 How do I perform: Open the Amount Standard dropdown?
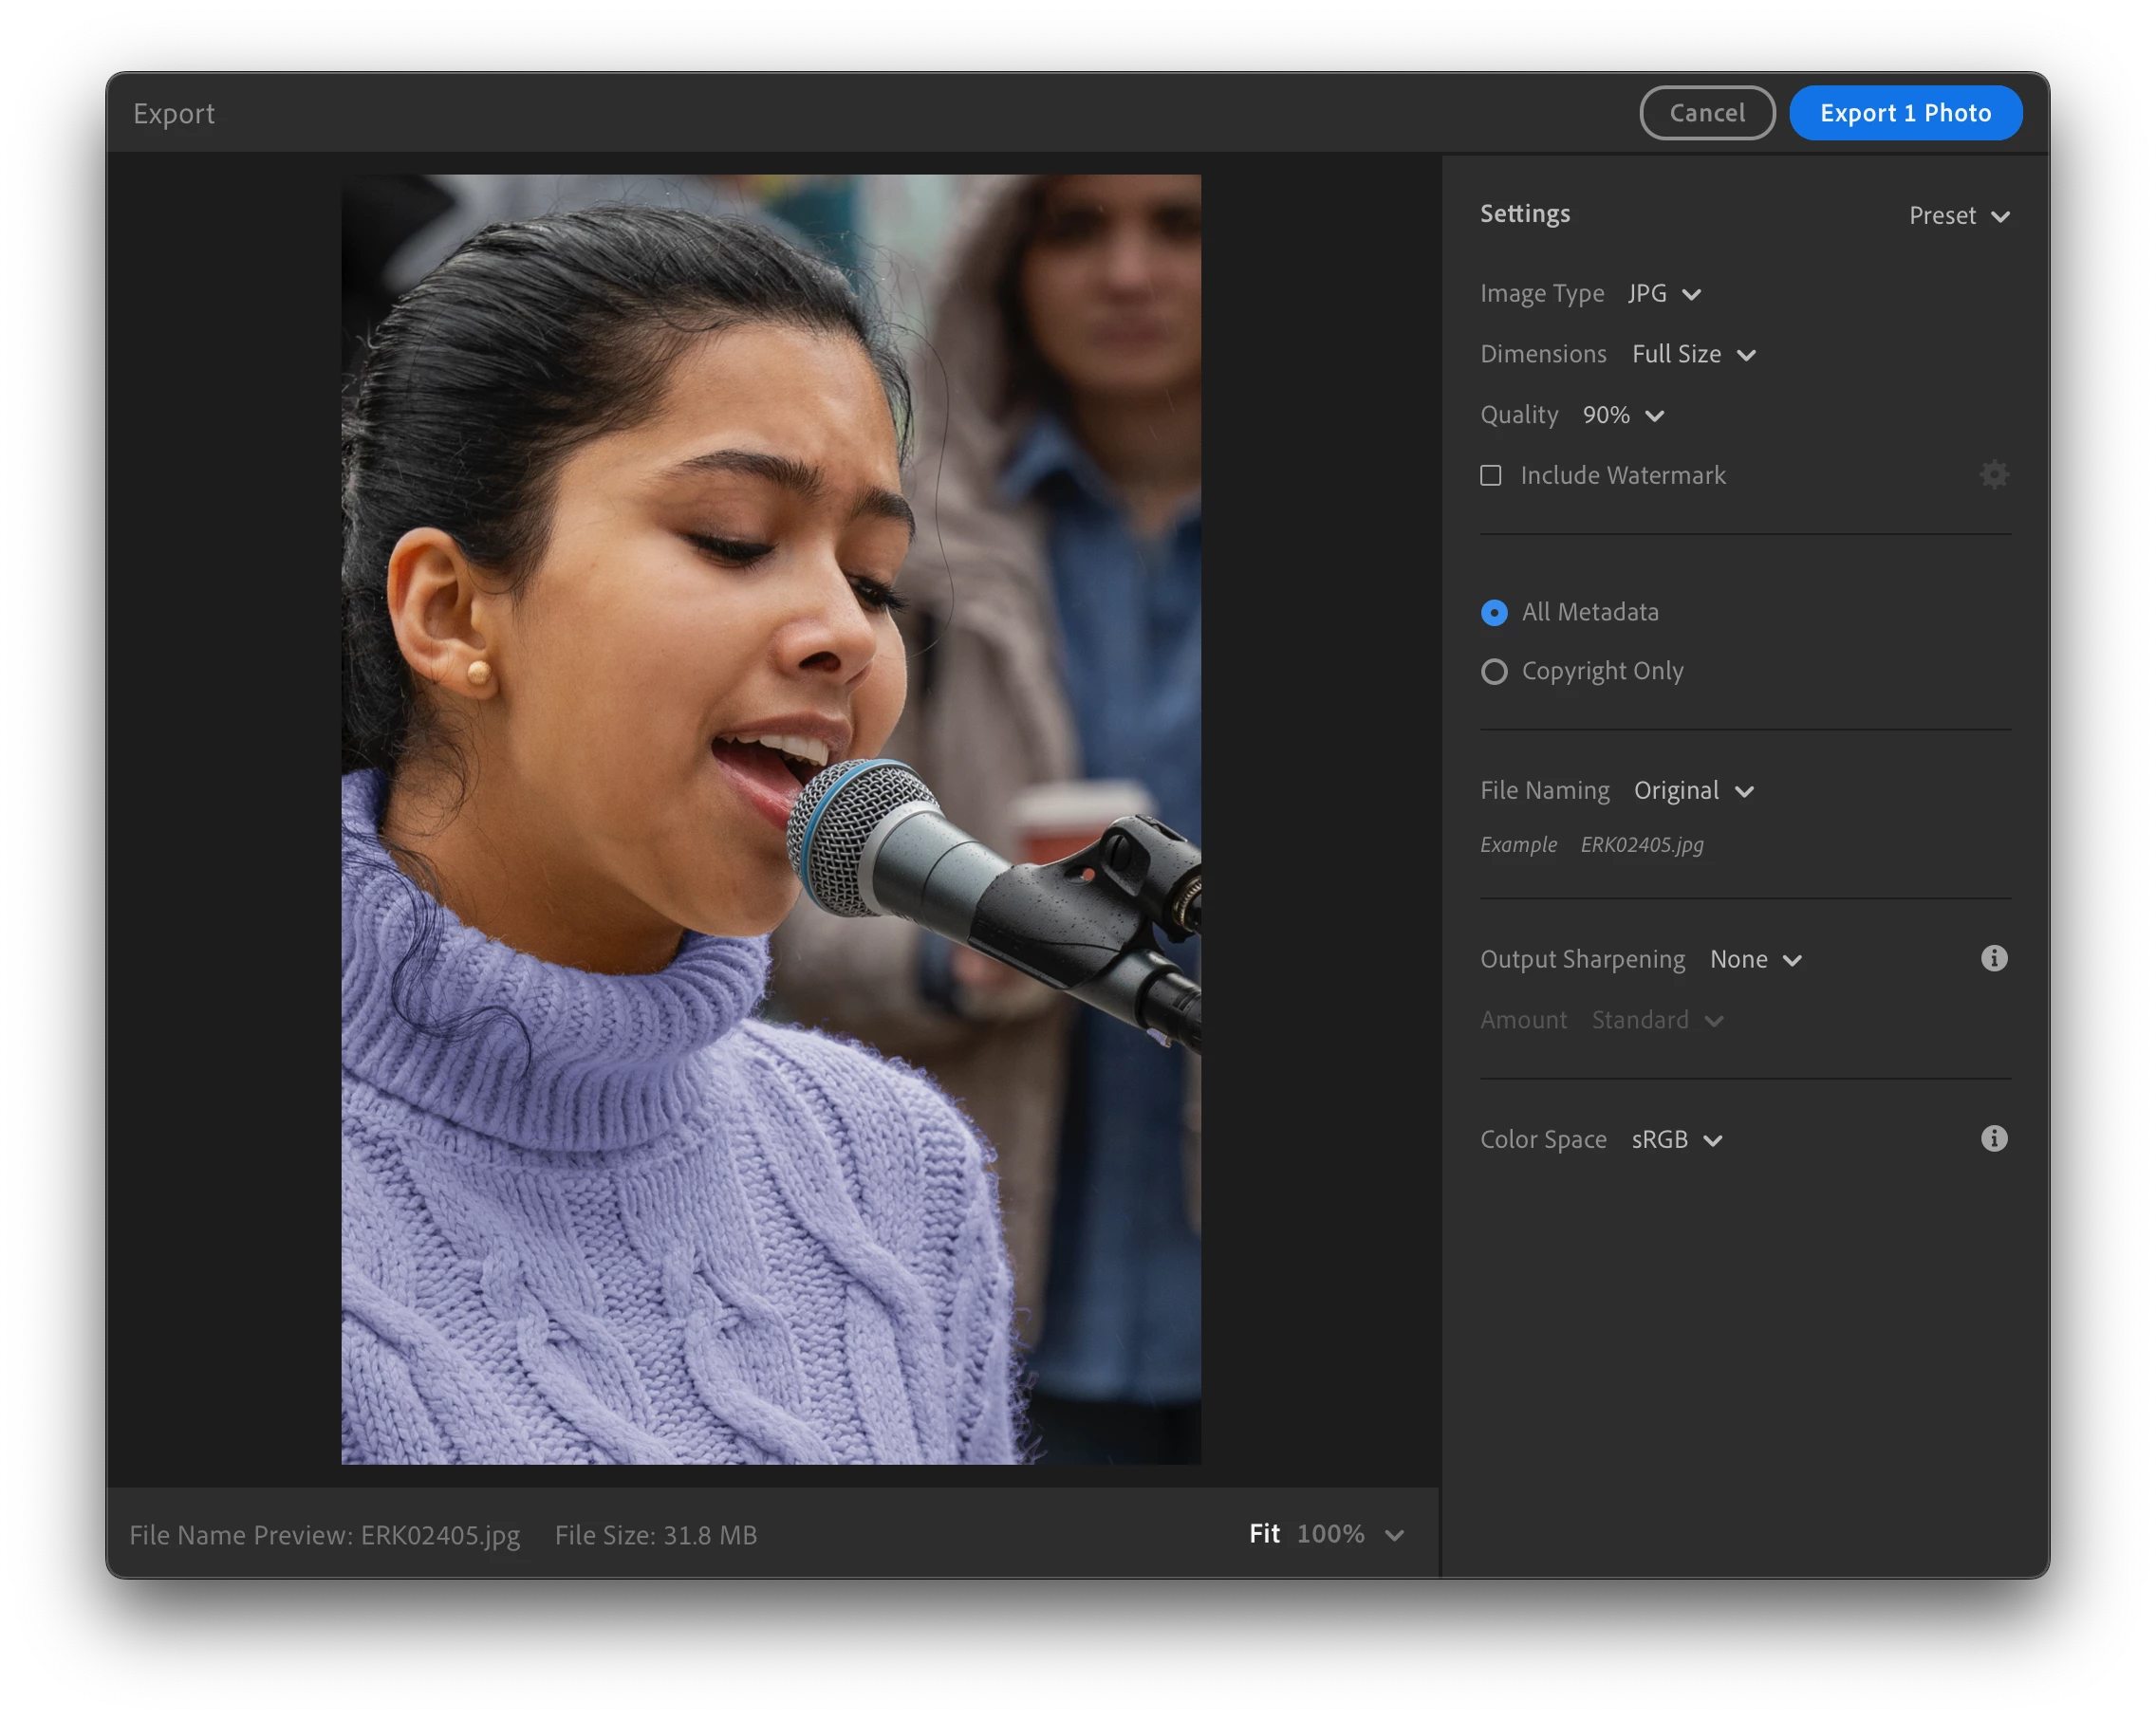point(1656,1020)
